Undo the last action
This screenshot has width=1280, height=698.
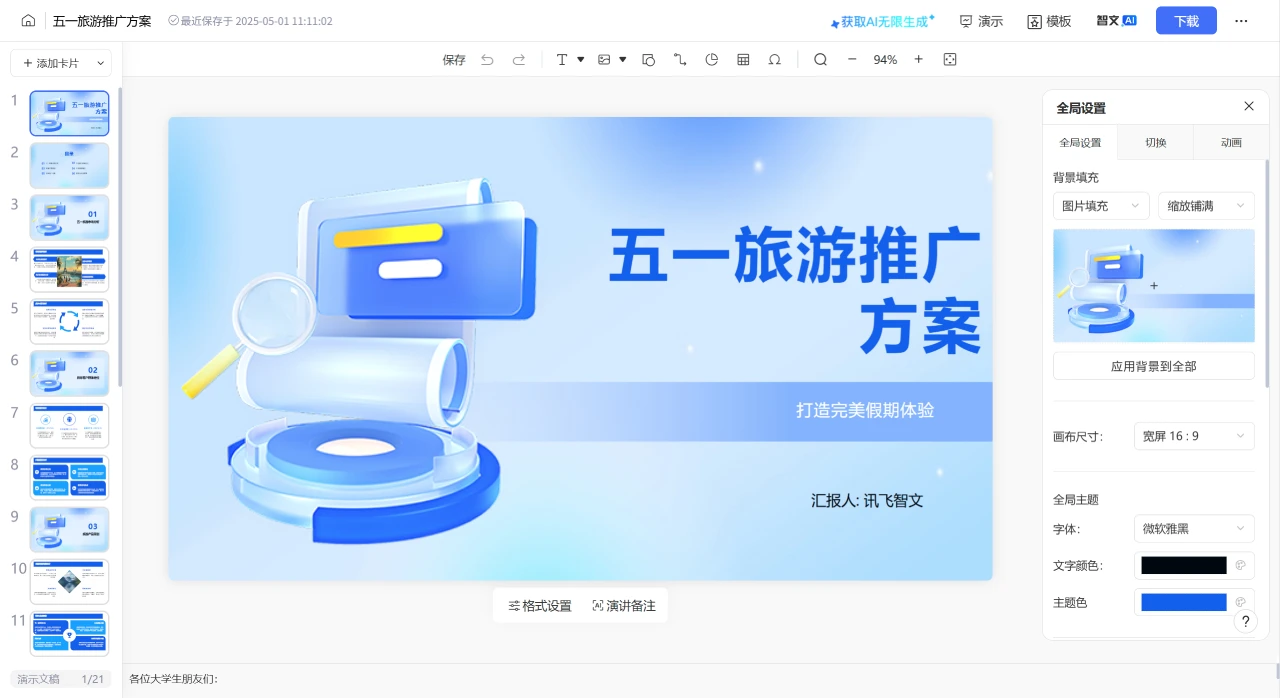tap(487, 59)
